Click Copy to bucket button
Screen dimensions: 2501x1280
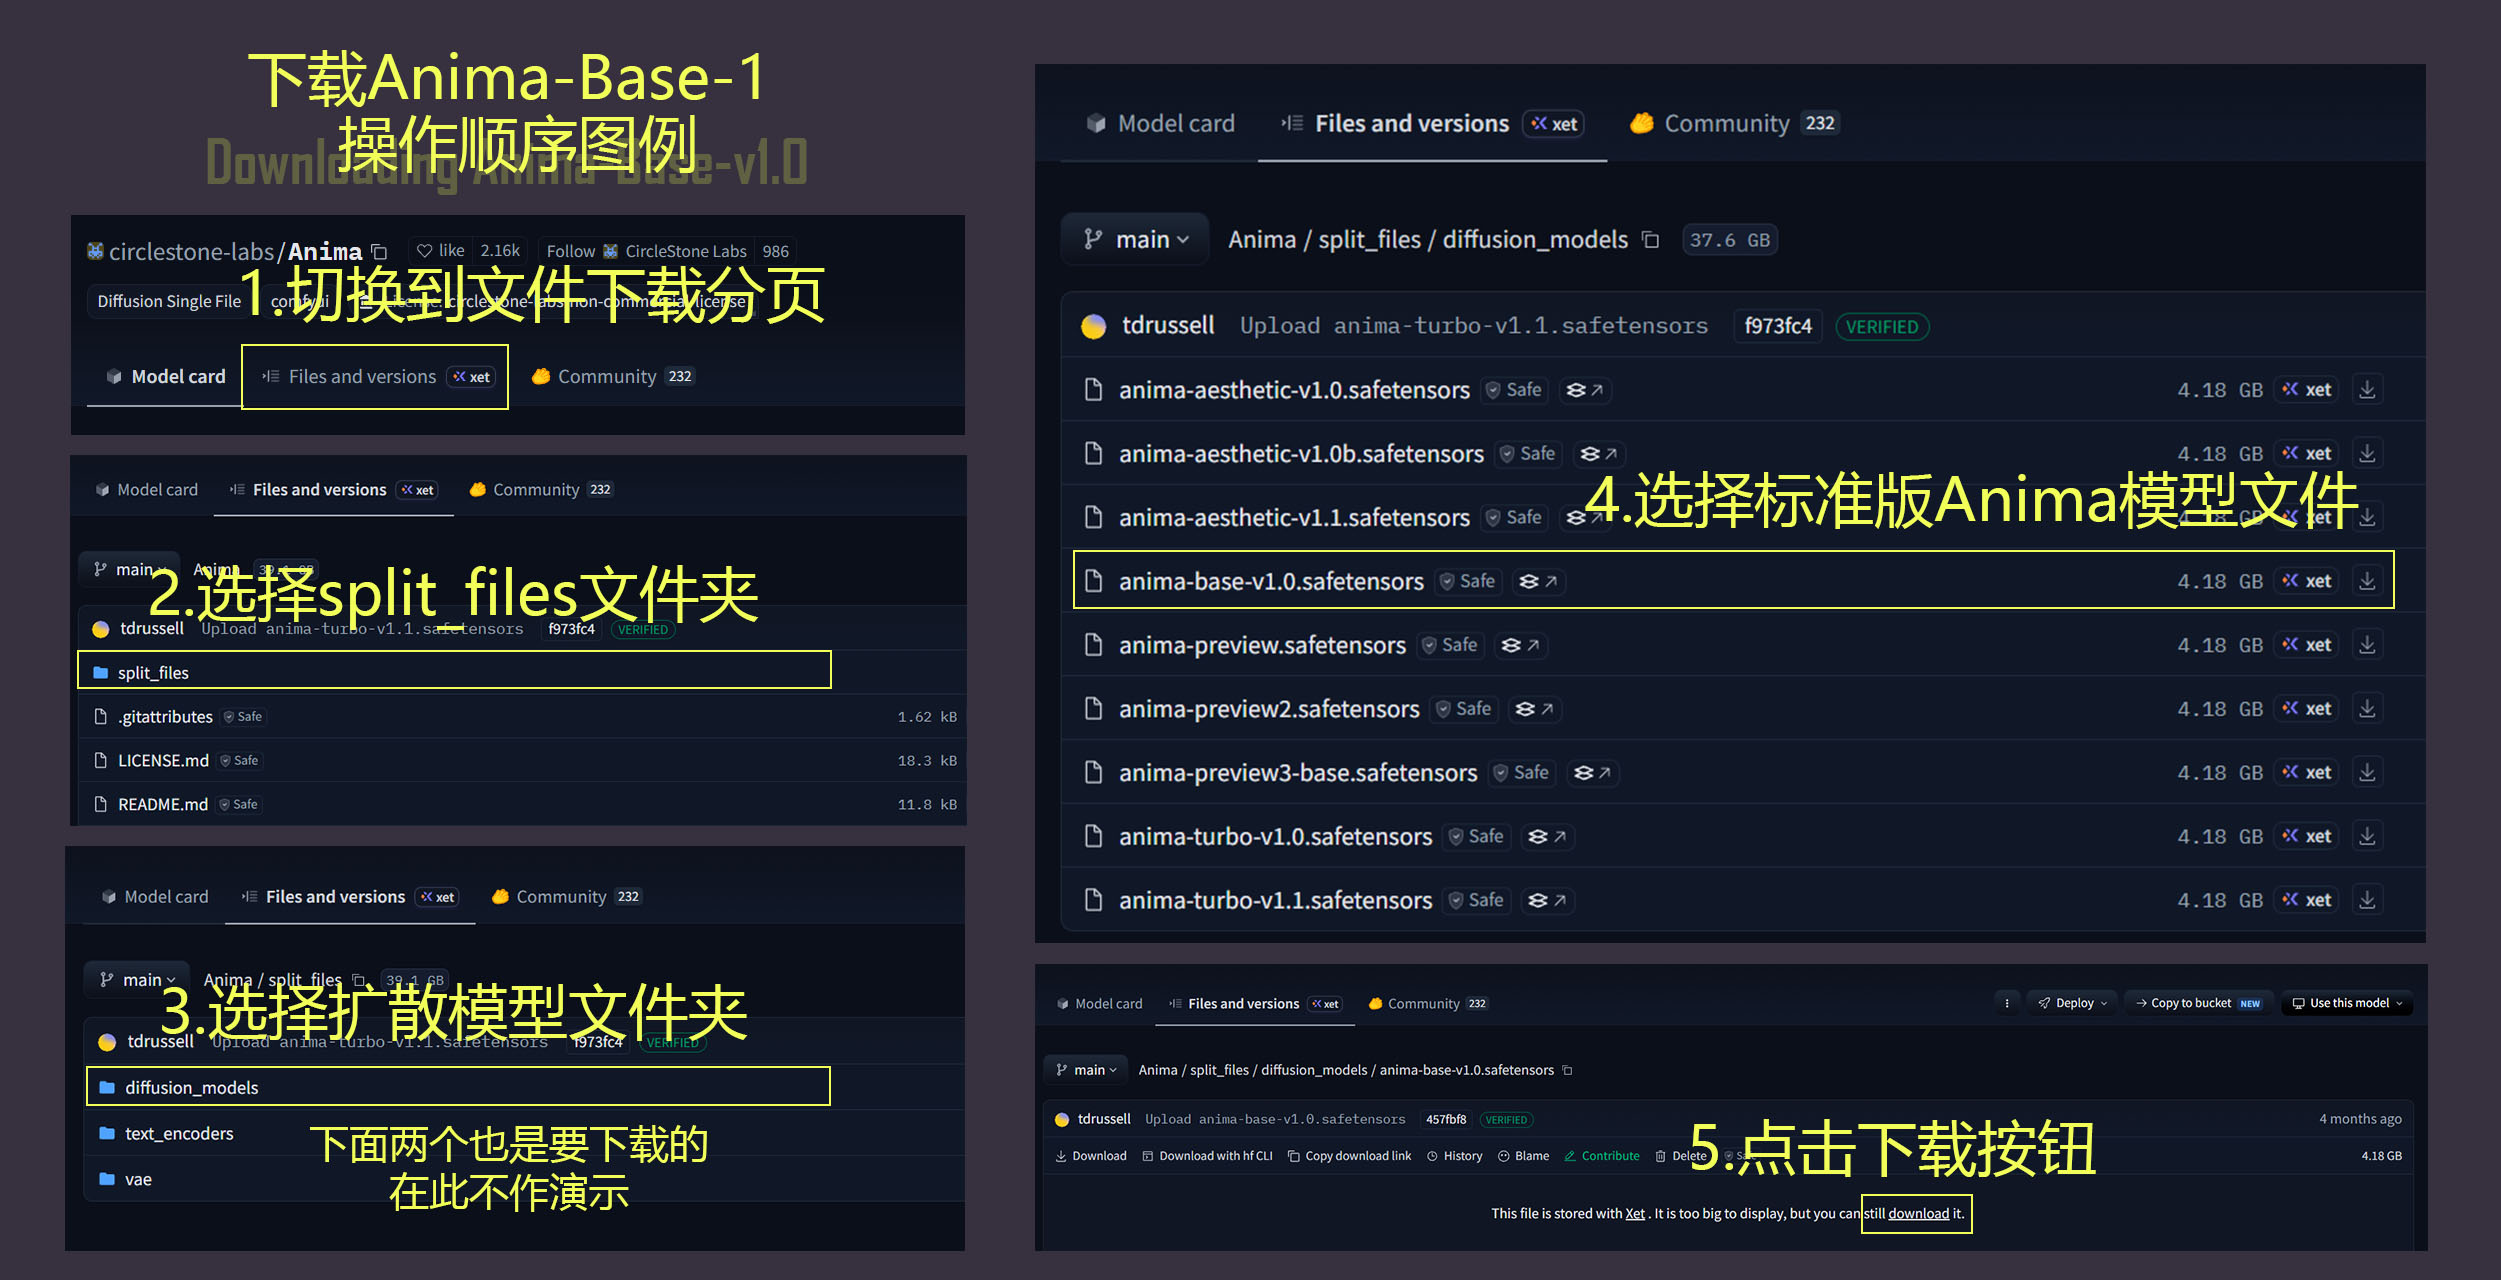pyautogui.click(x=2198, y=1003)
